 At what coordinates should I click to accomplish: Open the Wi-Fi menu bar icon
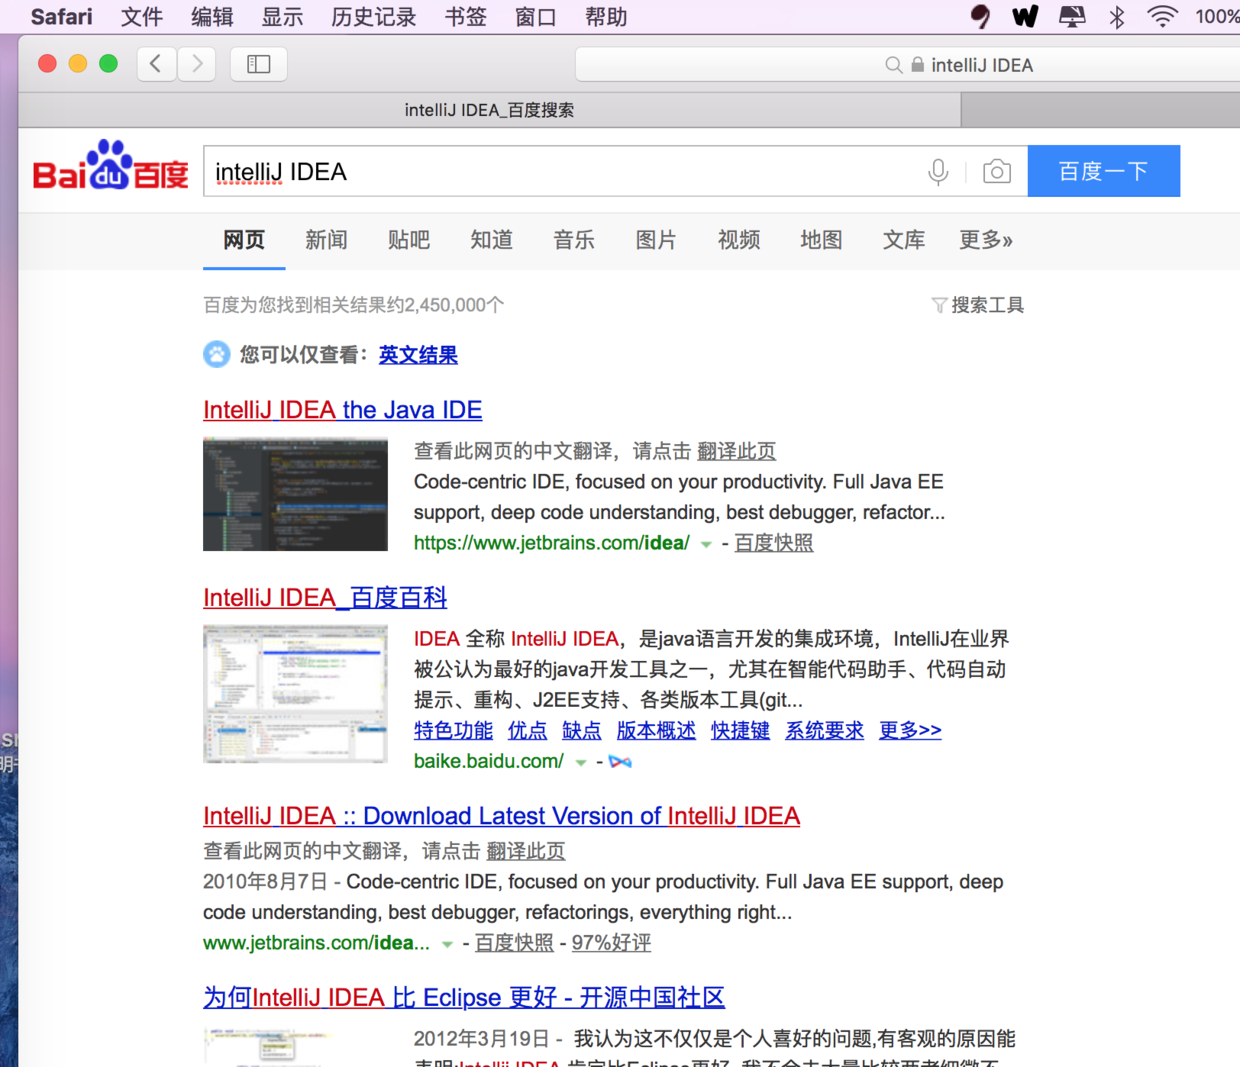coord(1162,17)
